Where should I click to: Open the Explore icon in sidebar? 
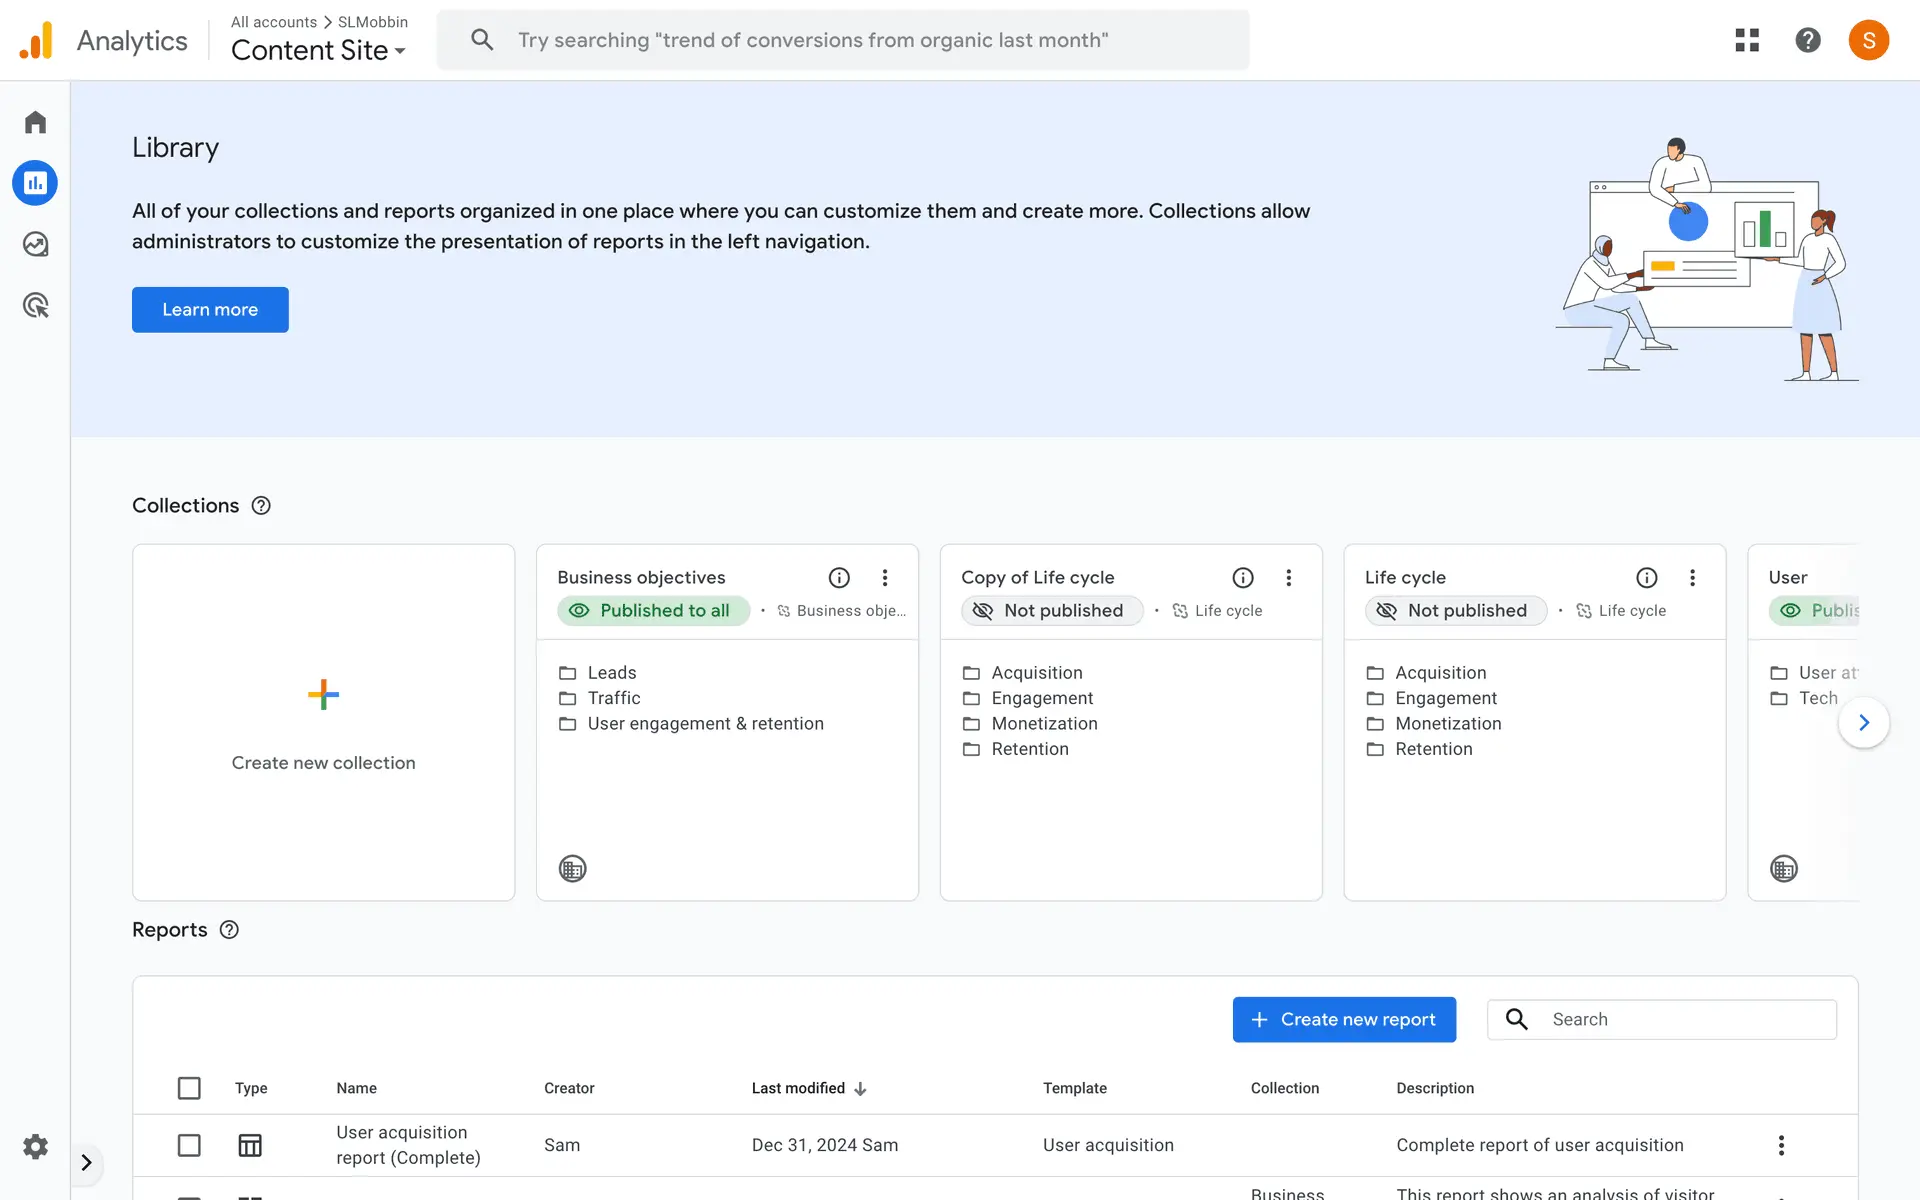tap(35, 244)
